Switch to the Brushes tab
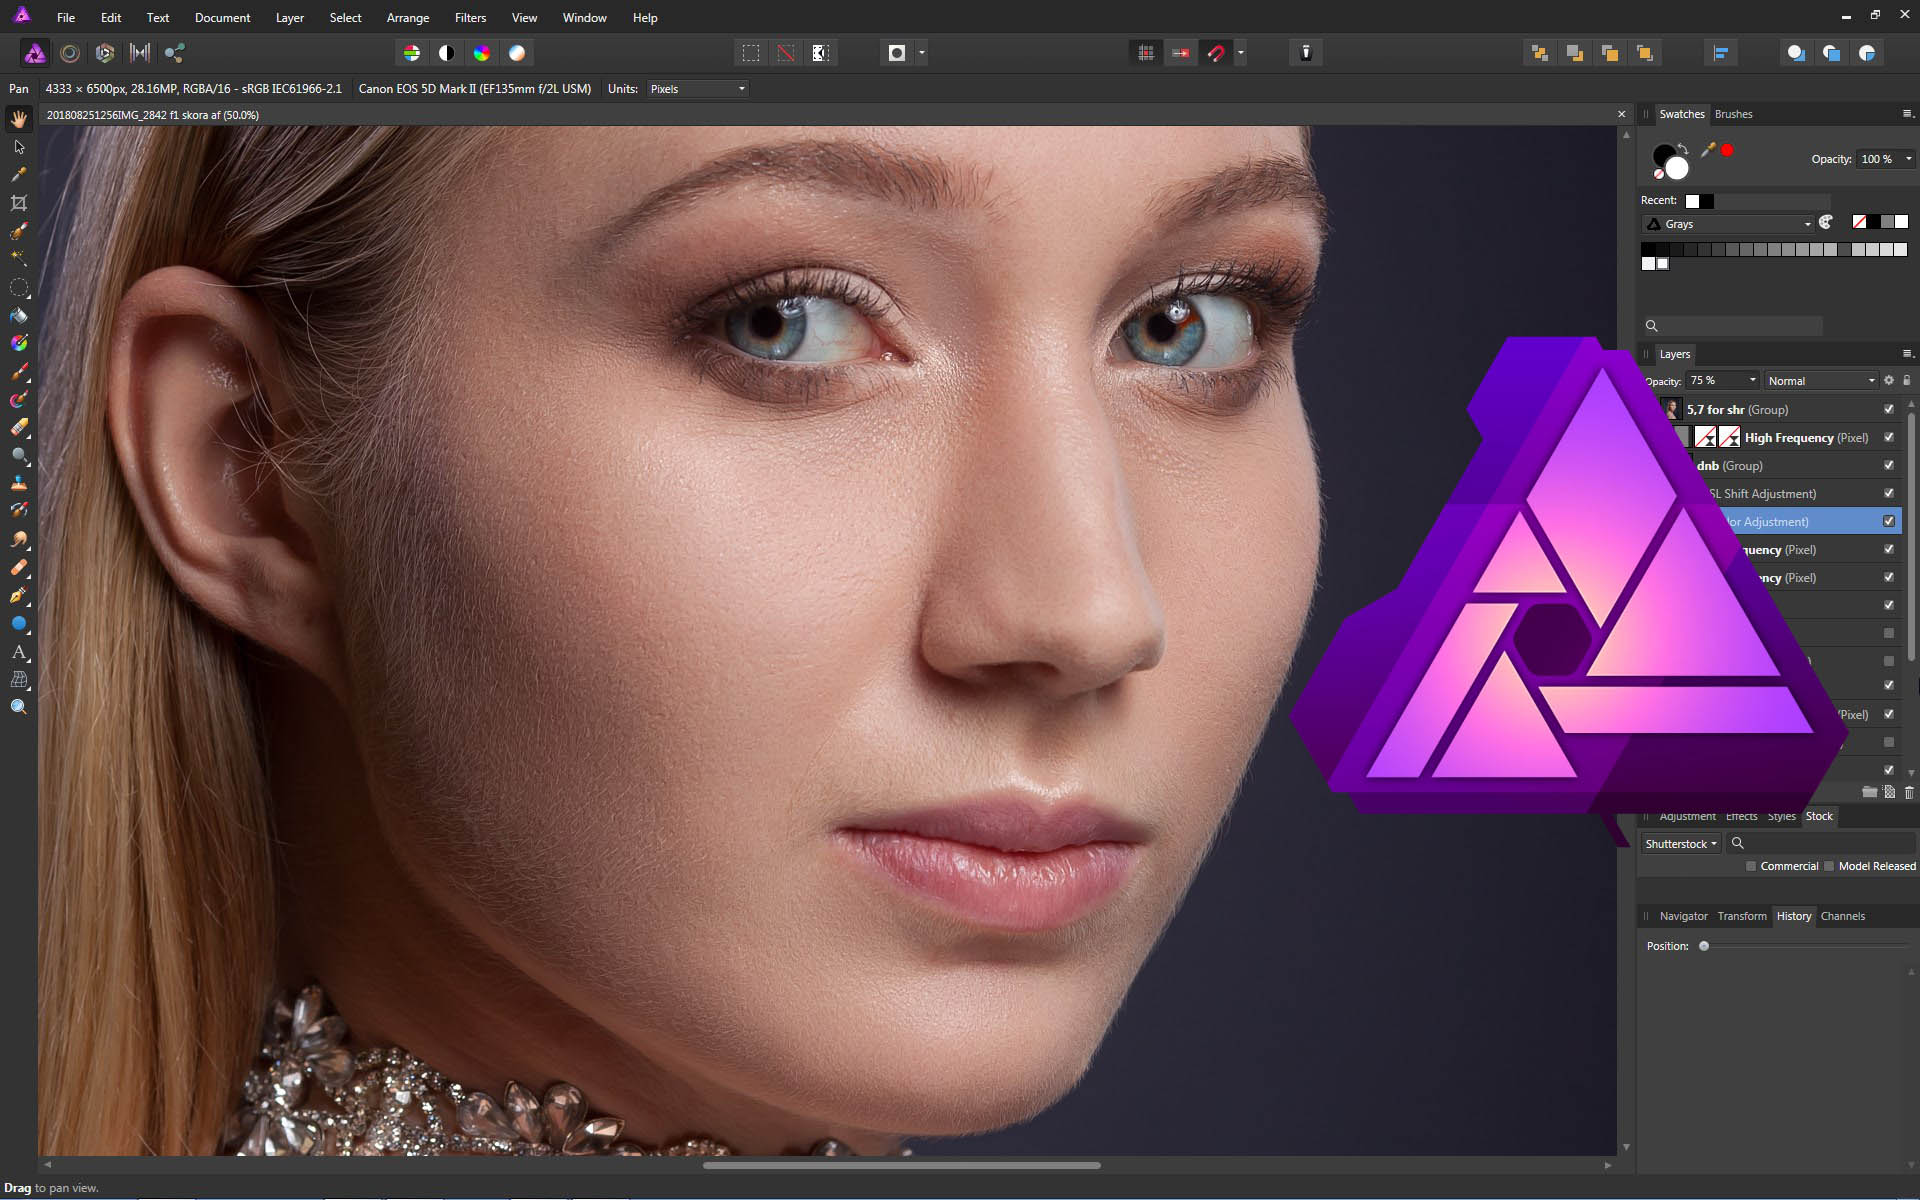 pyautogui.click(x=1733, y=114)
